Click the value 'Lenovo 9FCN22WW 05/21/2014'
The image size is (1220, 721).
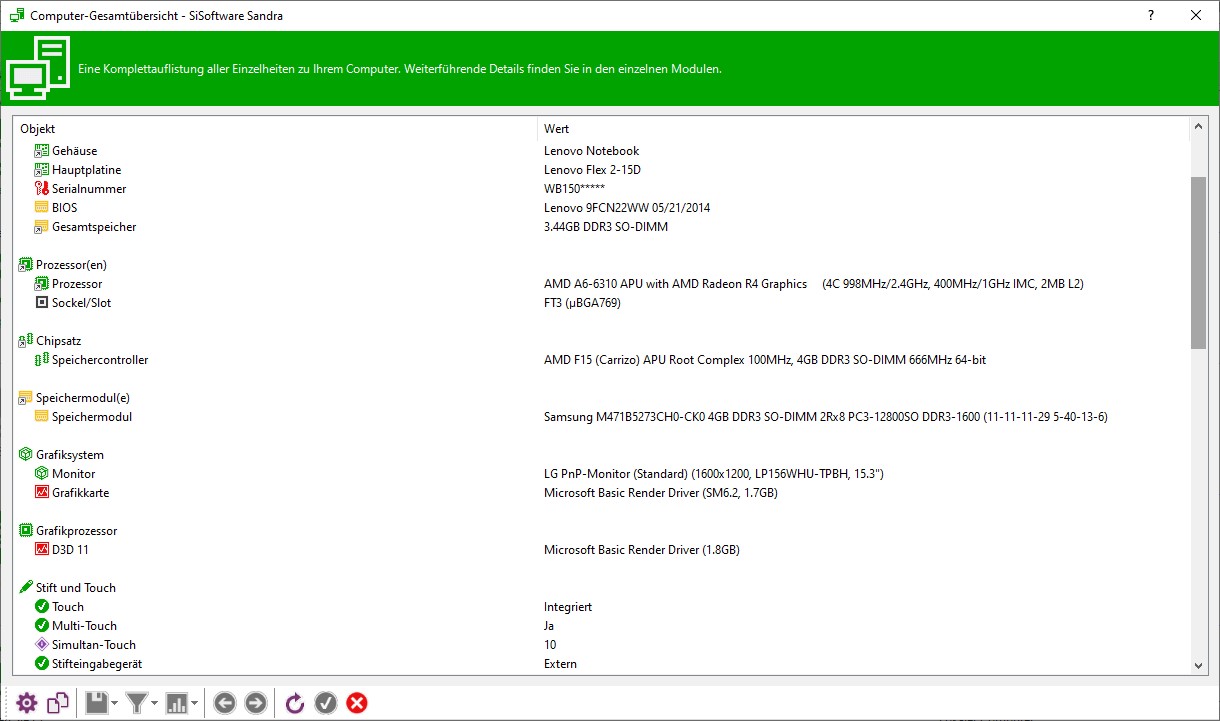coord(627,208)
